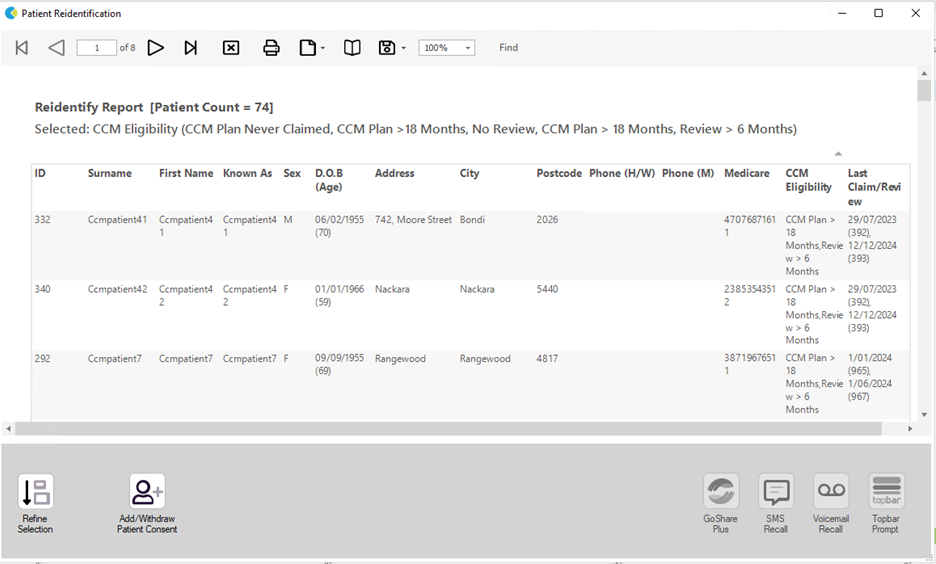This screenshot has width=936, height=564.
Task: Sort by Address column header
Action: [395, 173]
